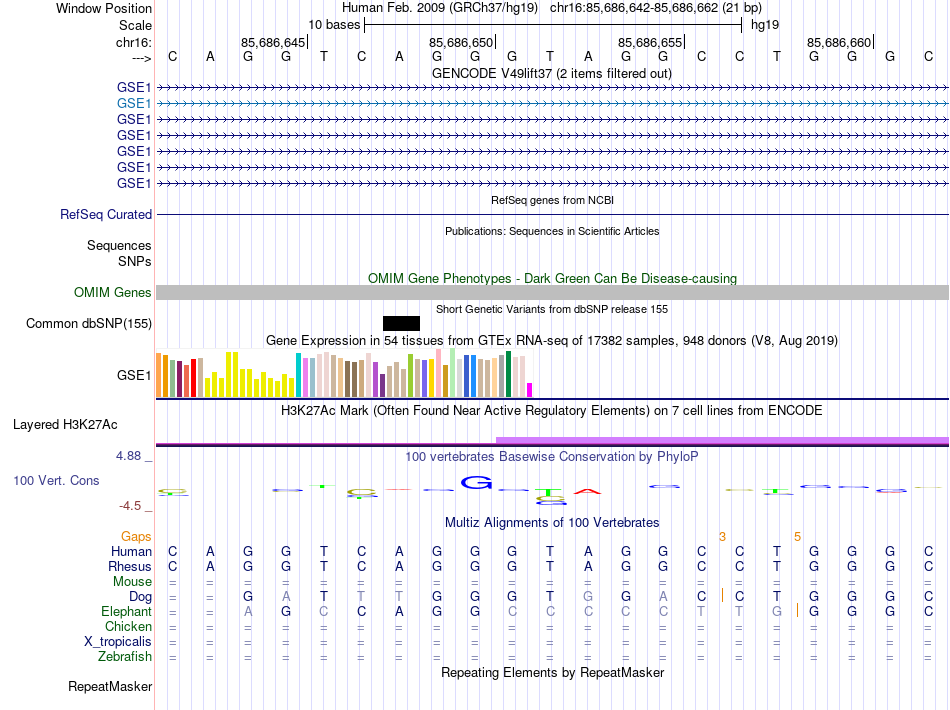Image resolution: width=950 pixels, height=710 pixels.
Task: Click the large blue G in PhyloP logo
Action: click(478, 483)
